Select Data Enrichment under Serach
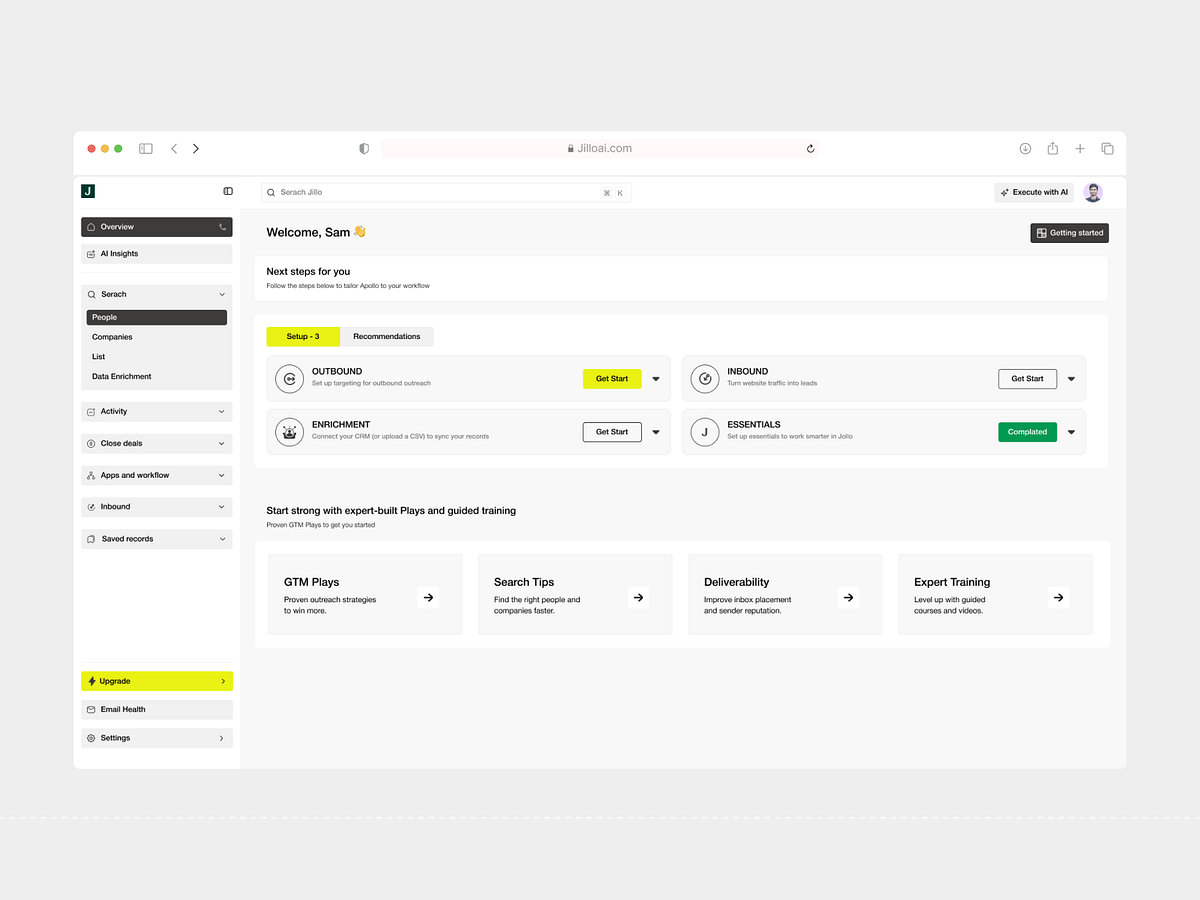 click(x=122, y=377)
